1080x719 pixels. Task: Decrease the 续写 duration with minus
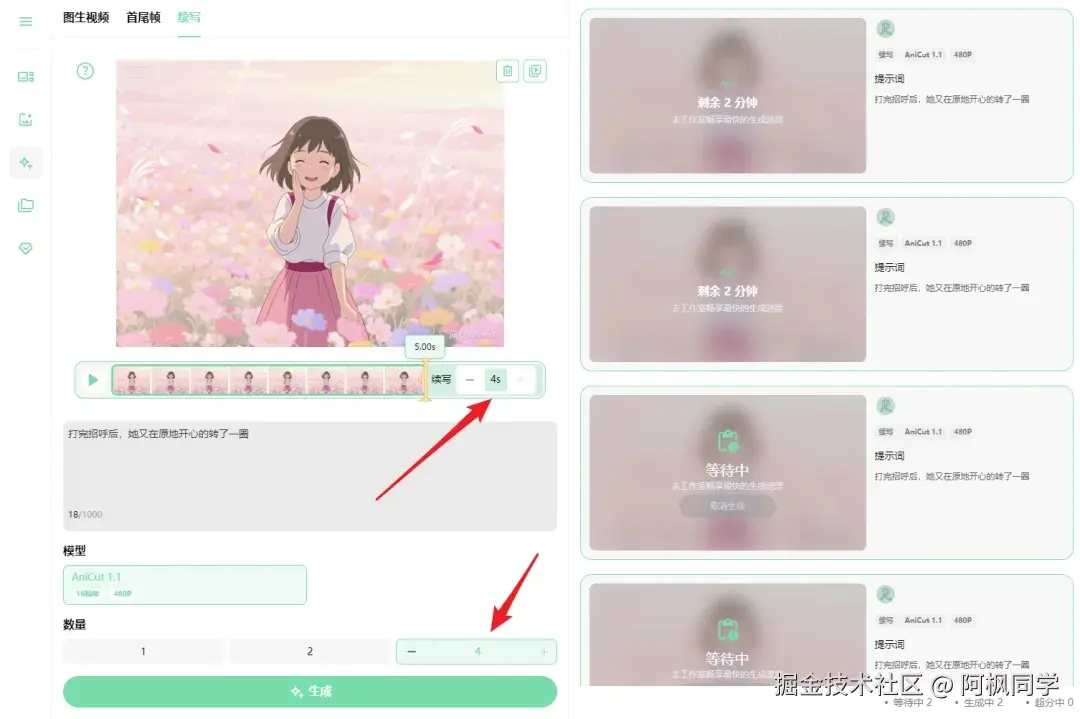pyautogui.click(x=470, y=379)
